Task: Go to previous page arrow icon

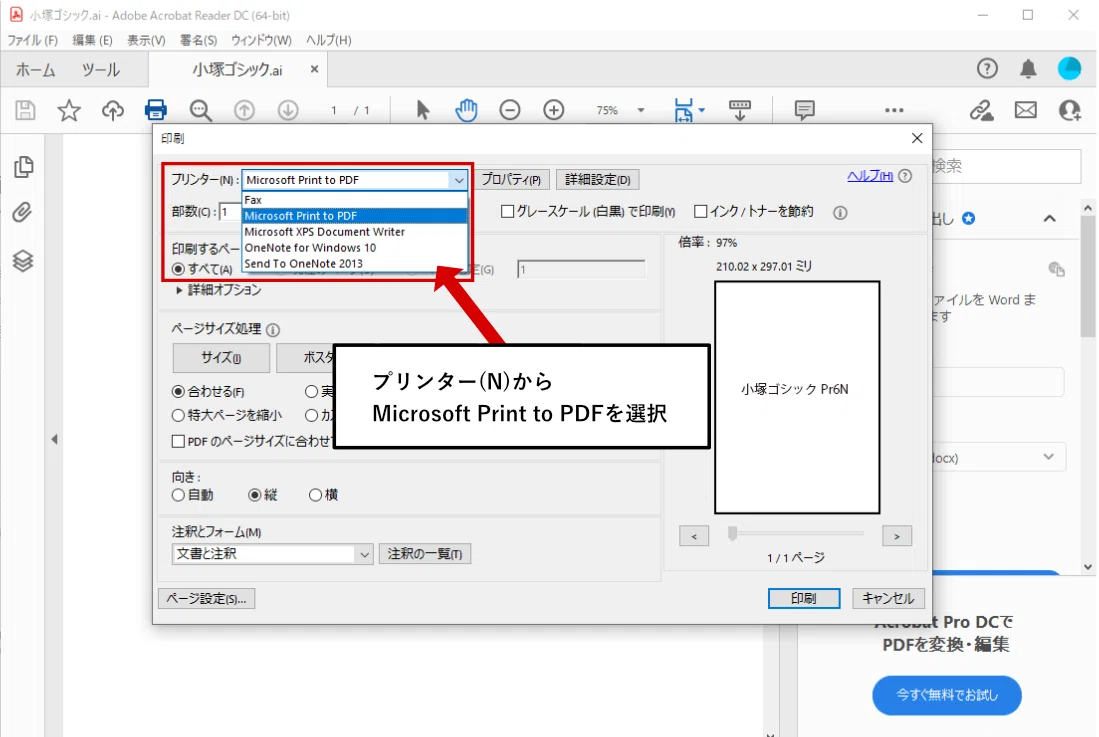Action: coord(244,110)
